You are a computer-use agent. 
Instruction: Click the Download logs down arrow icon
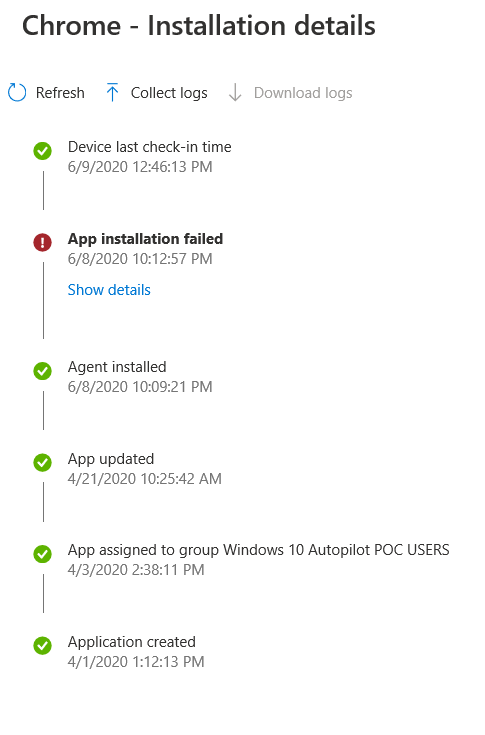235,92
